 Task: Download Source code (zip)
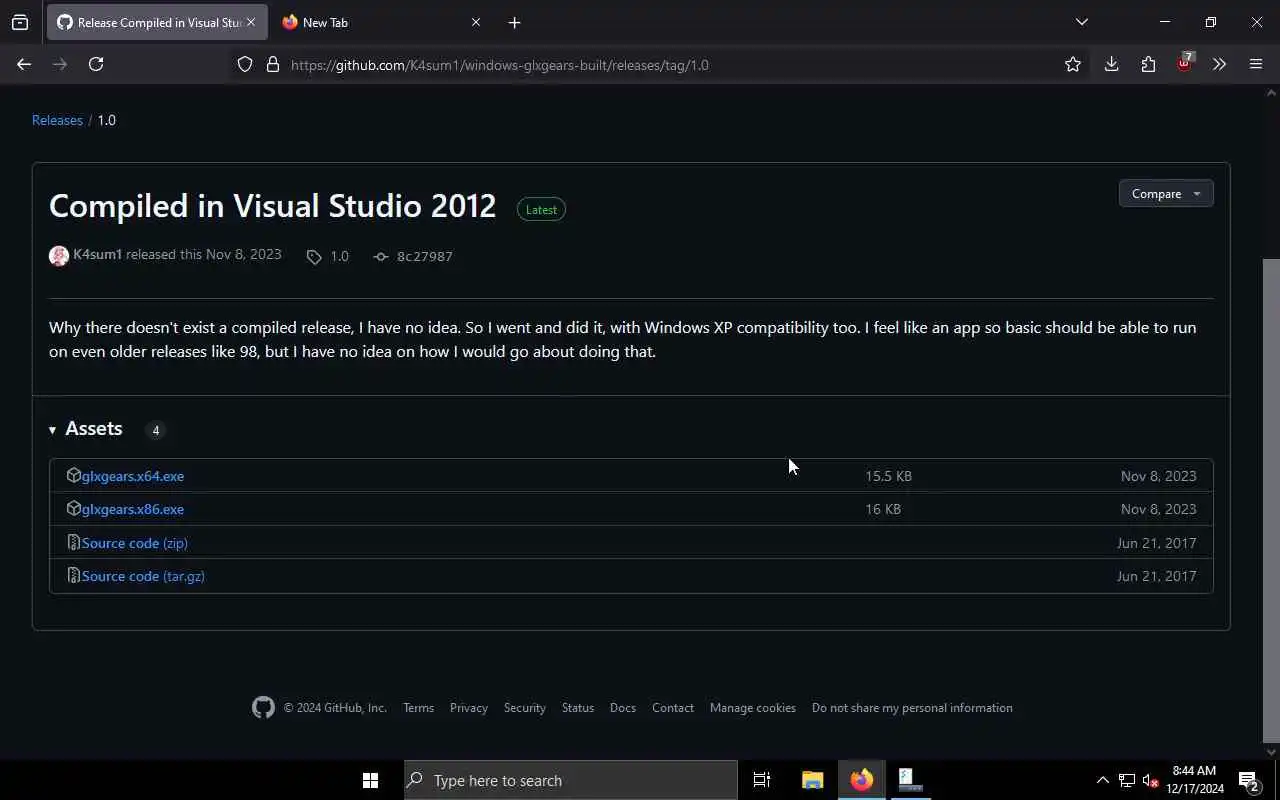pos(134,543)
